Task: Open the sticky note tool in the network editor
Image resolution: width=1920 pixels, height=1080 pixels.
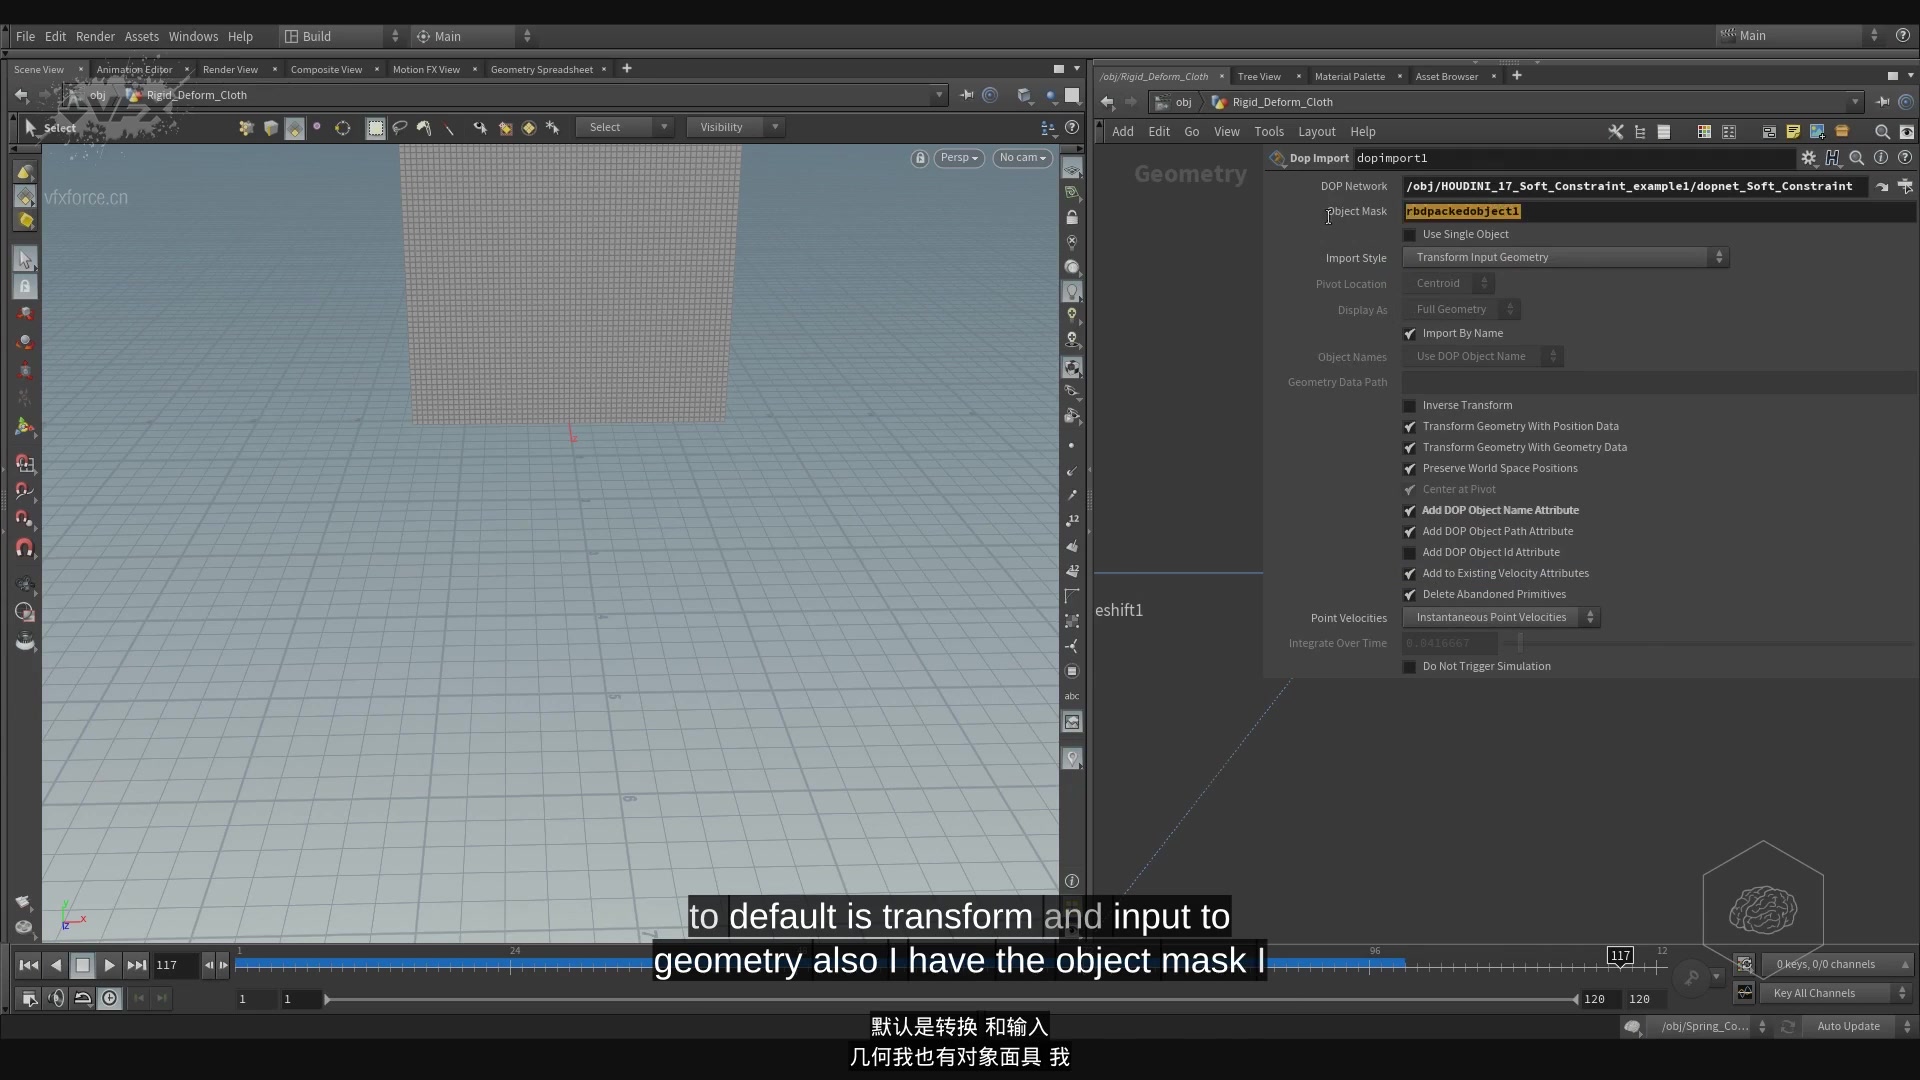Action: (1793, 131)
